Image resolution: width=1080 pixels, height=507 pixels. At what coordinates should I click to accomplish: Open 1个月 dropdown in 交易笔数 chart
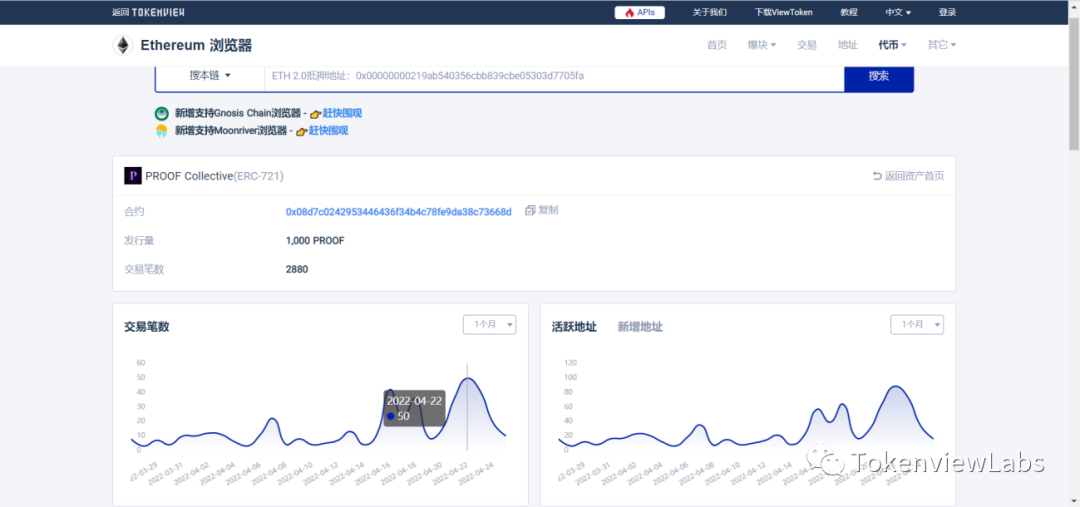pos(489,324)
